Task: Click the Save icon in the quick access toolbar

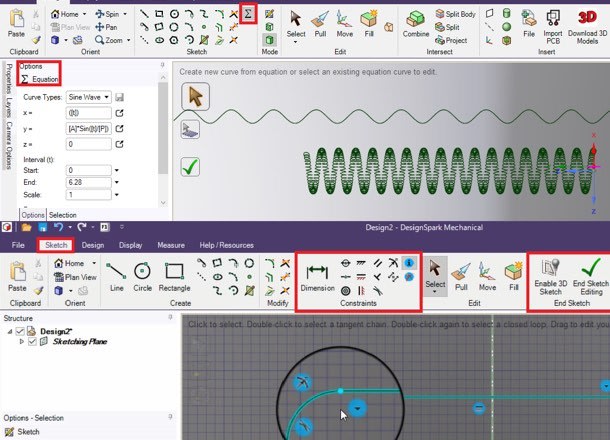Action: (x=42, y=227)
